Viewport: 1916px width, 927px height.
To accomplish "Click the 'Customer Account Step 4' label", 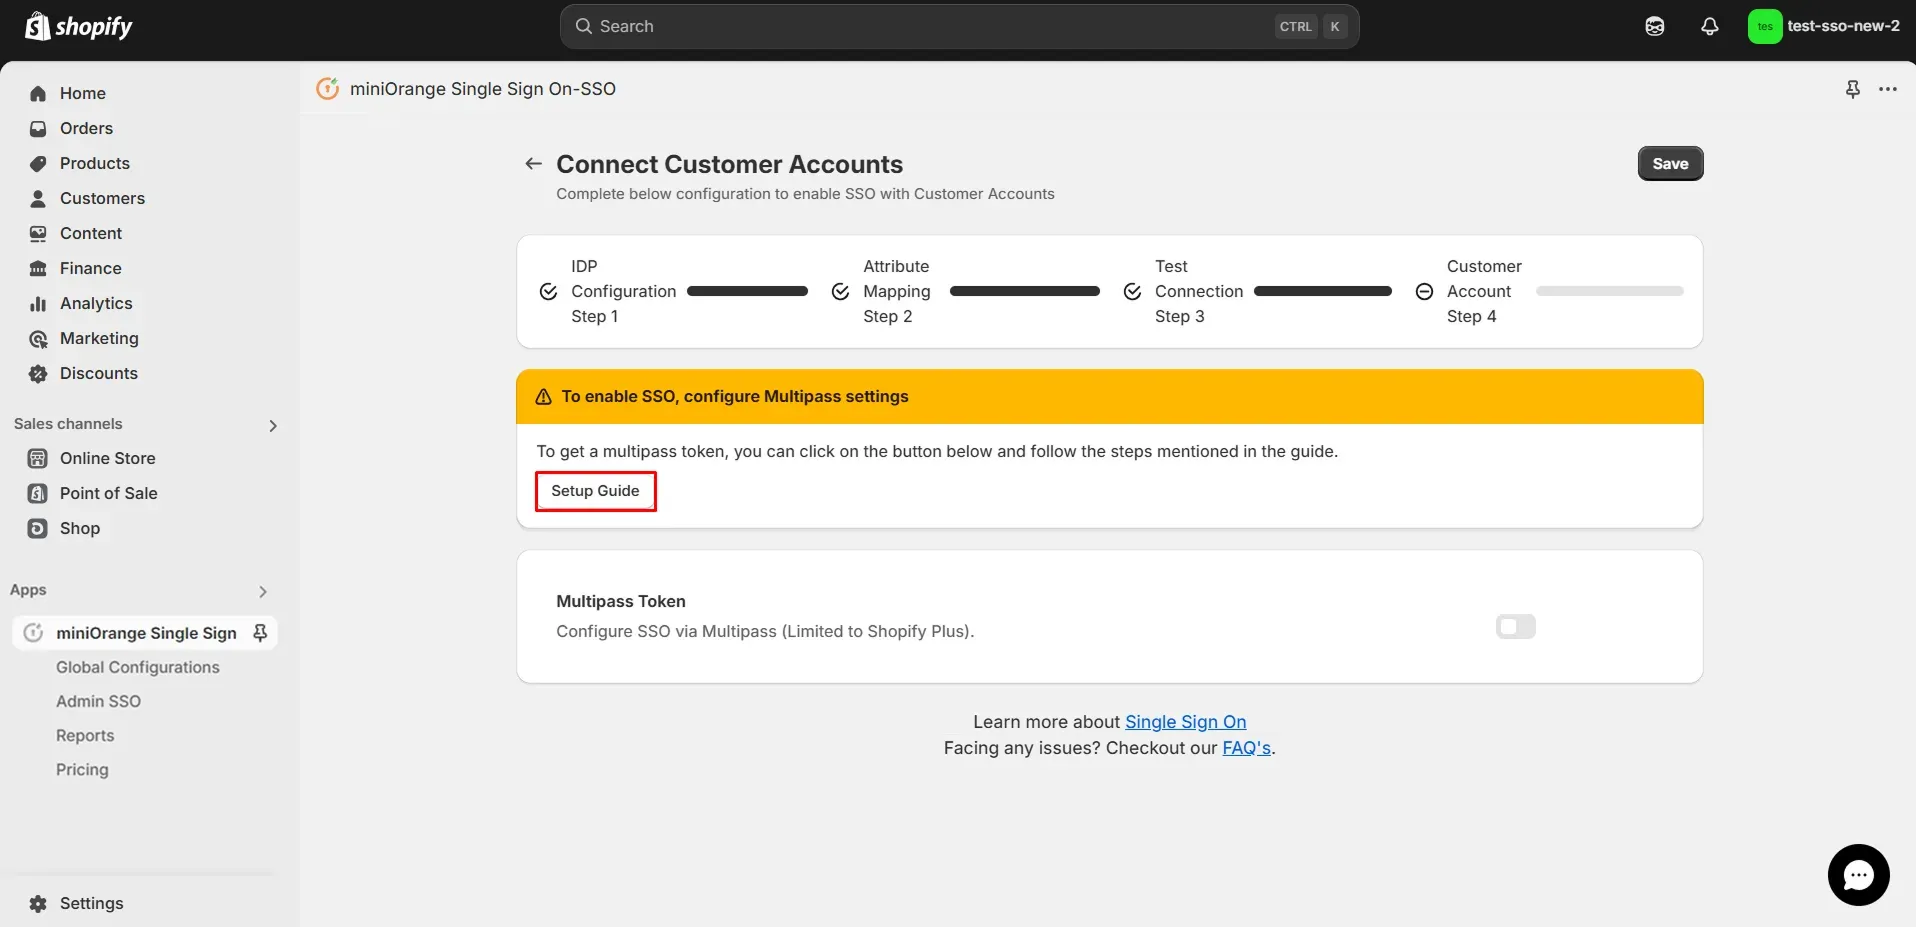I will click(1484, 291).
